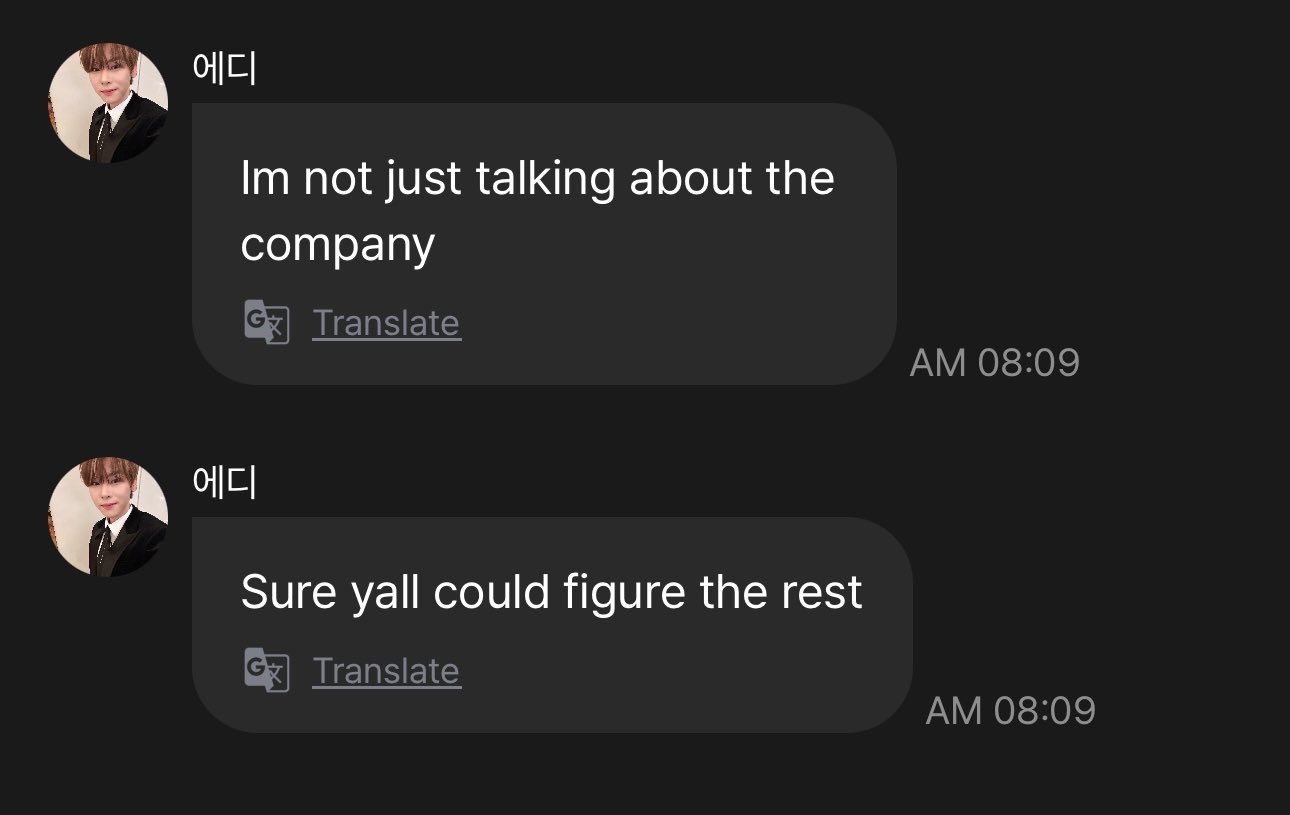Open the avatar beside the company message
Viewport: 1290px width, 815px height.
tap(108, 103)
